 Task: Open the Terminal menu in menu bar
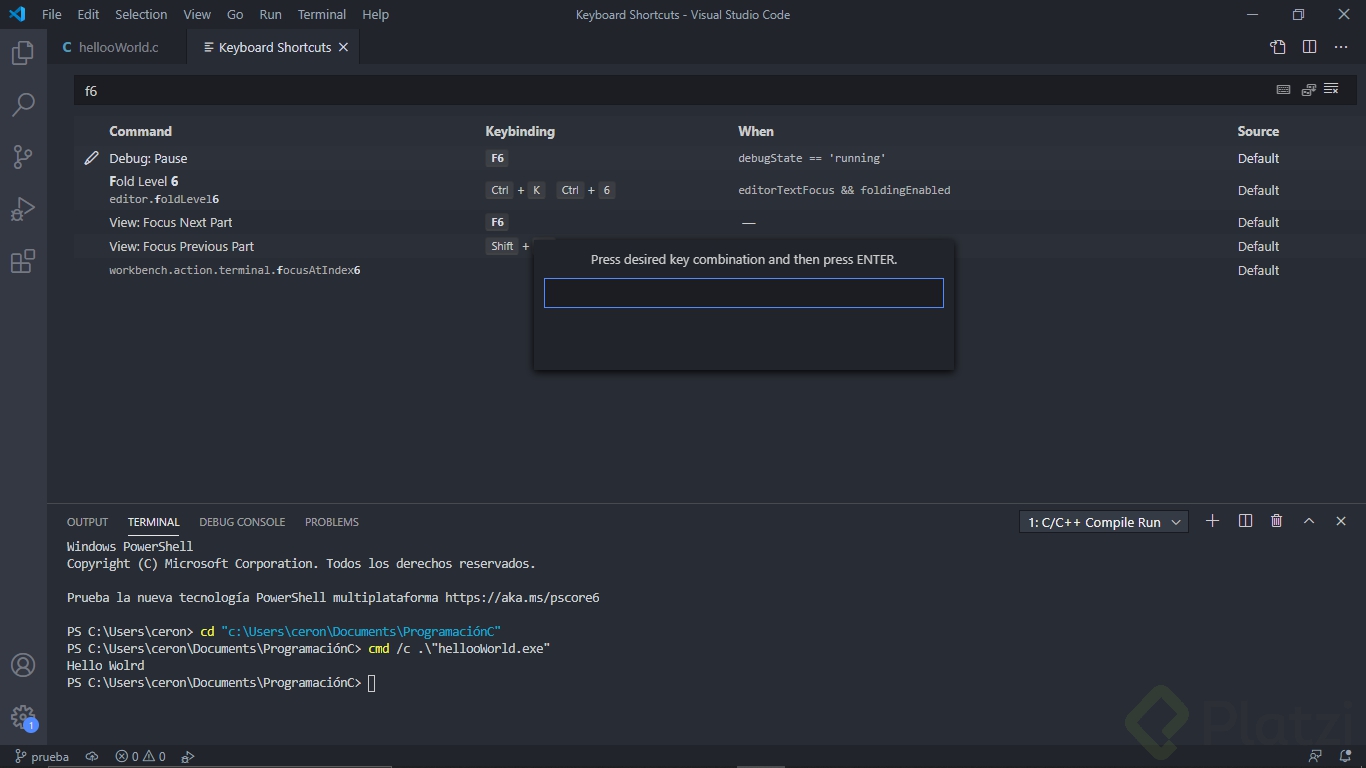click(321, 14)
